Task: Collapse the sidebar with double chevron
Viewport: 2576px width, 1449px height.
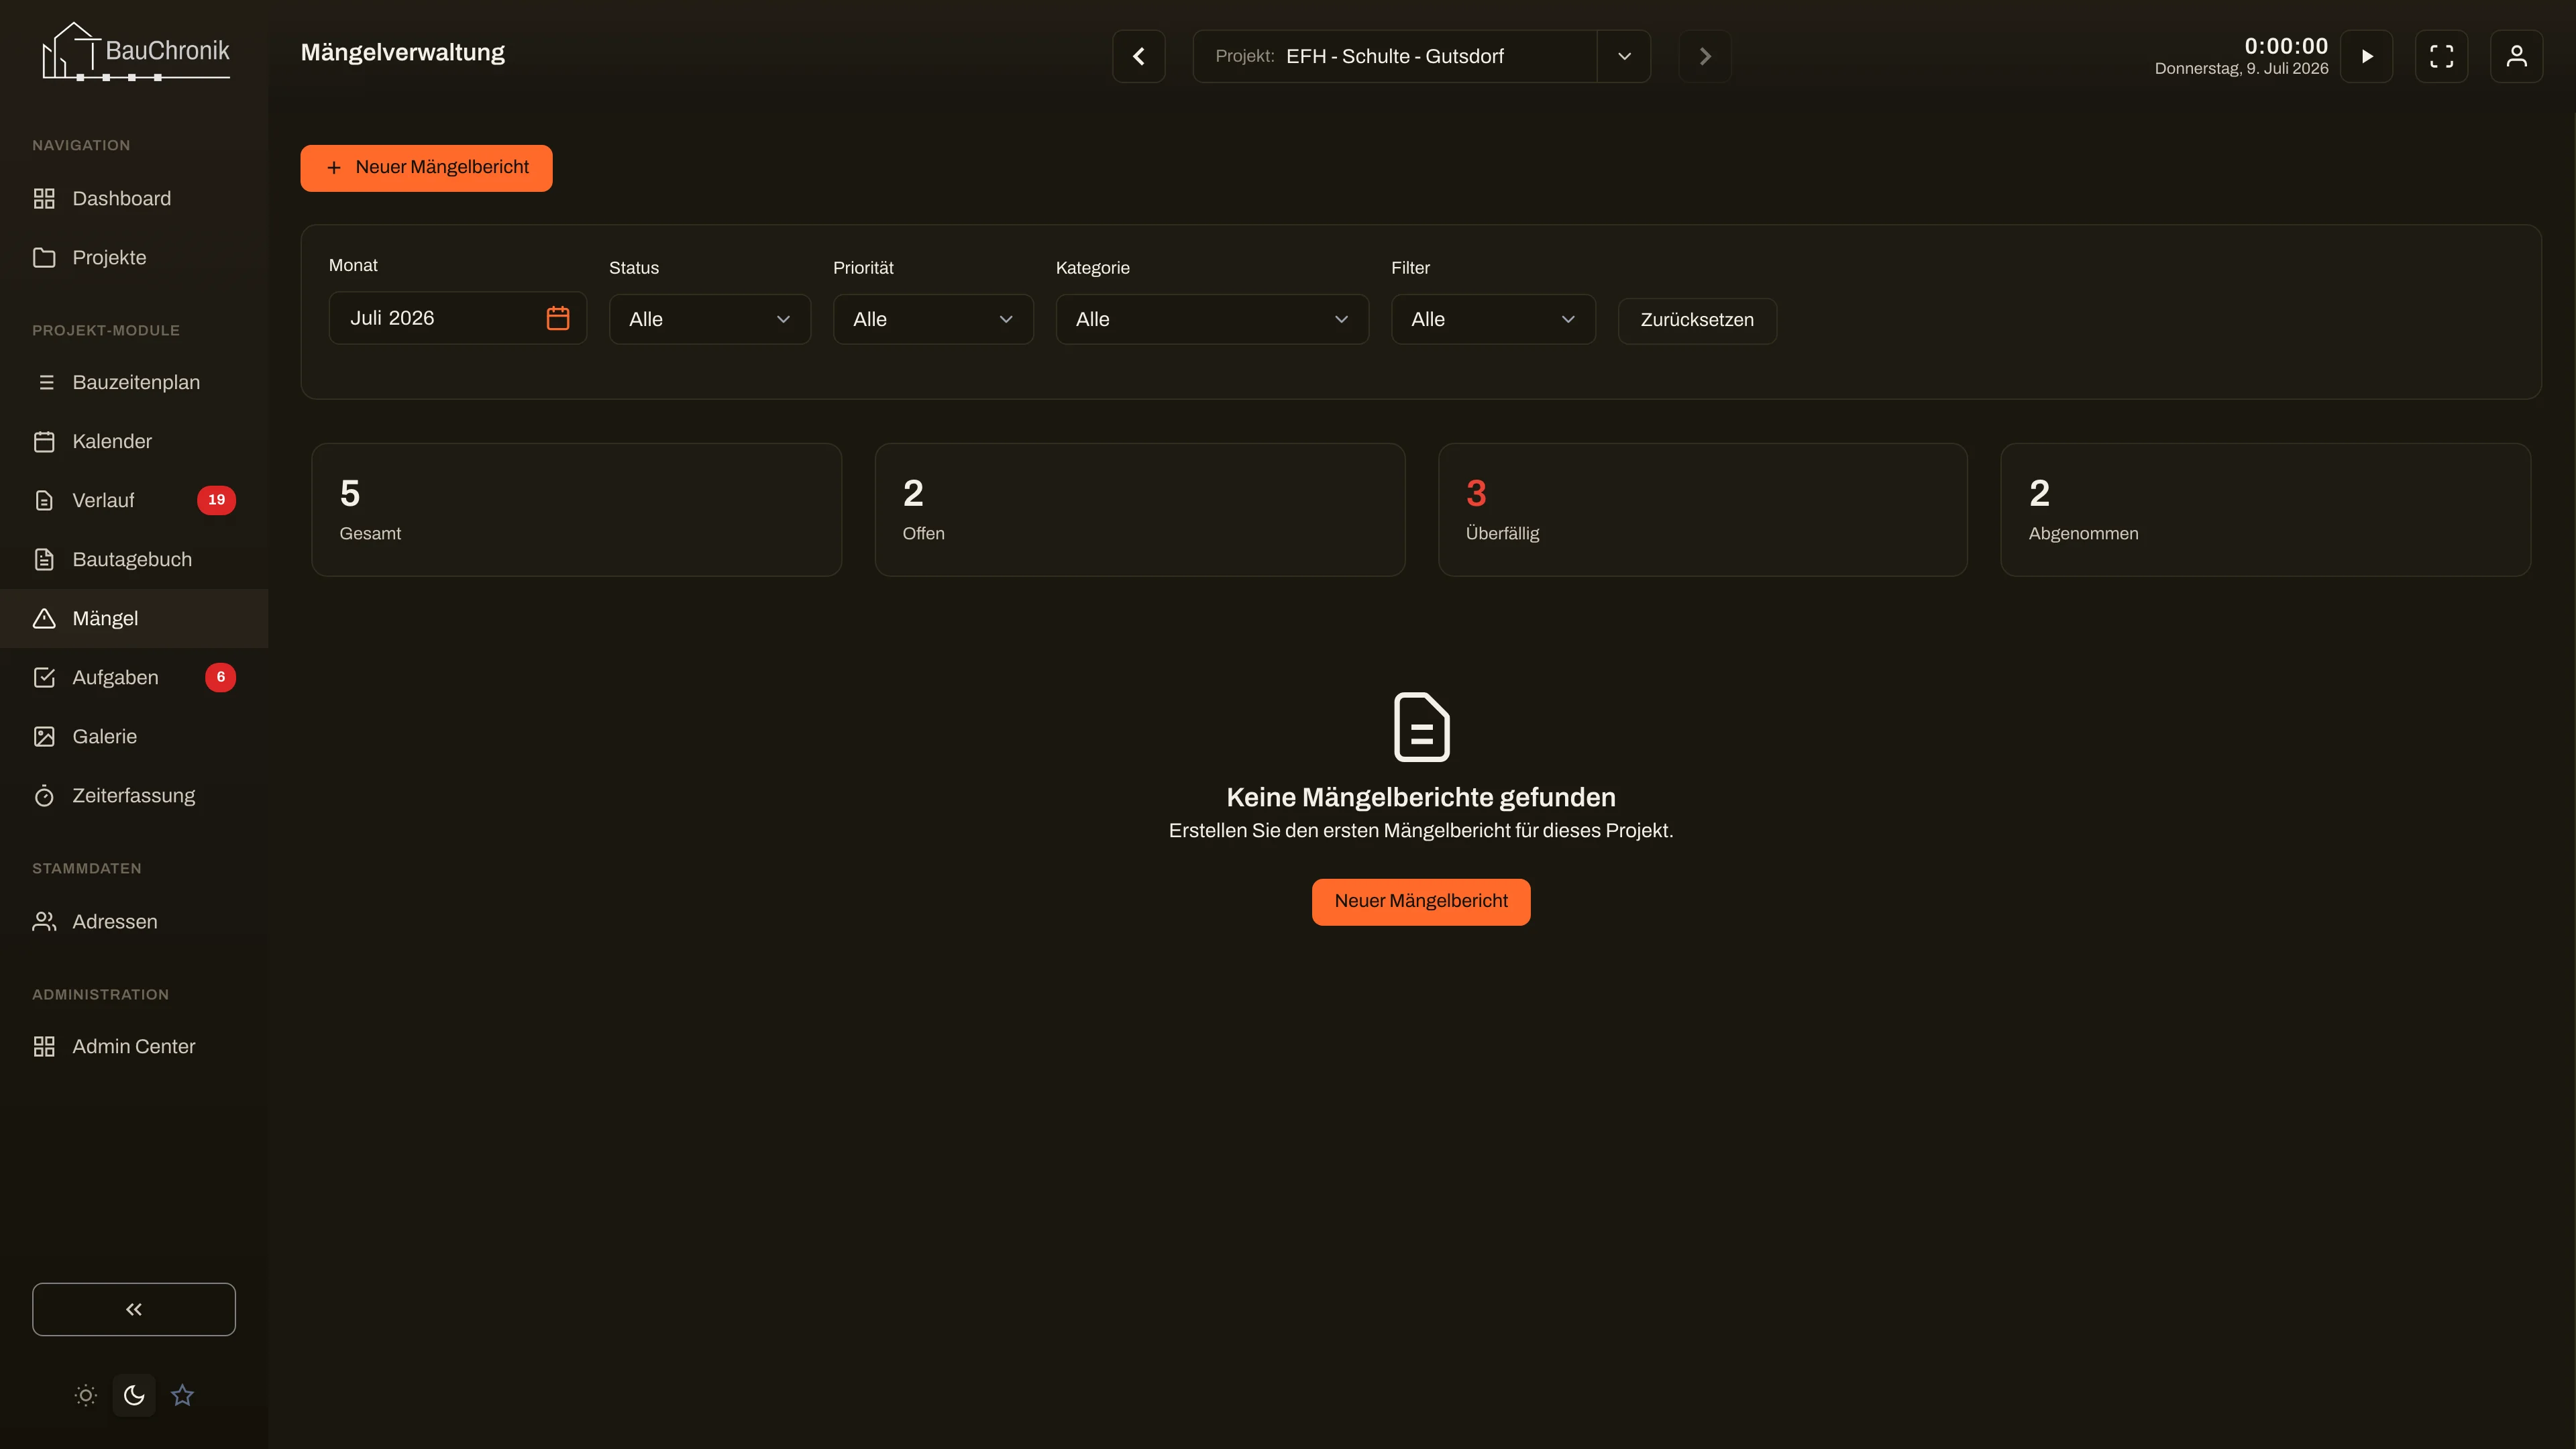Action: point(134,1309)
